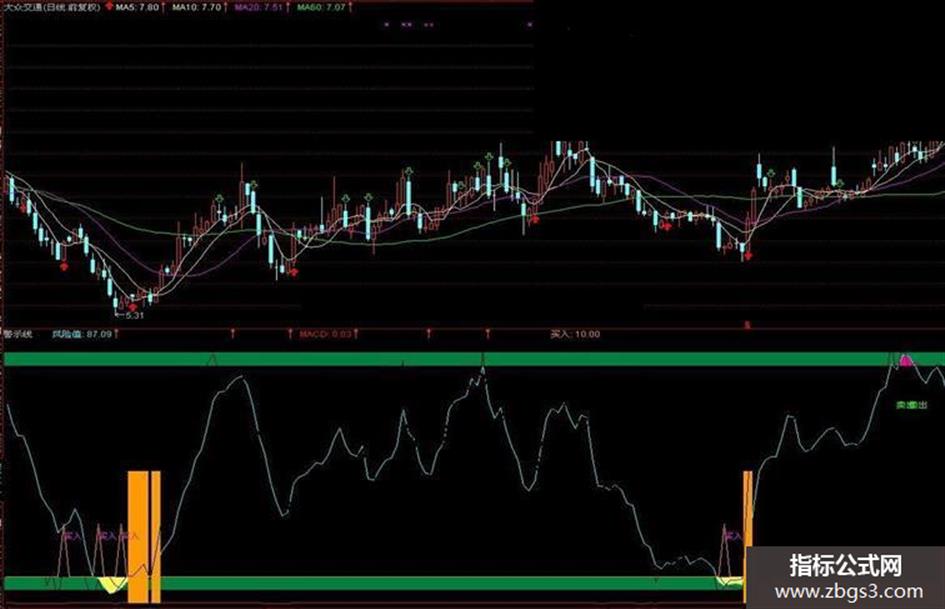Click the green 卖出 sell signal label
Image resolution: width=945 pixels, height=609 pixels.
[911, 405]
